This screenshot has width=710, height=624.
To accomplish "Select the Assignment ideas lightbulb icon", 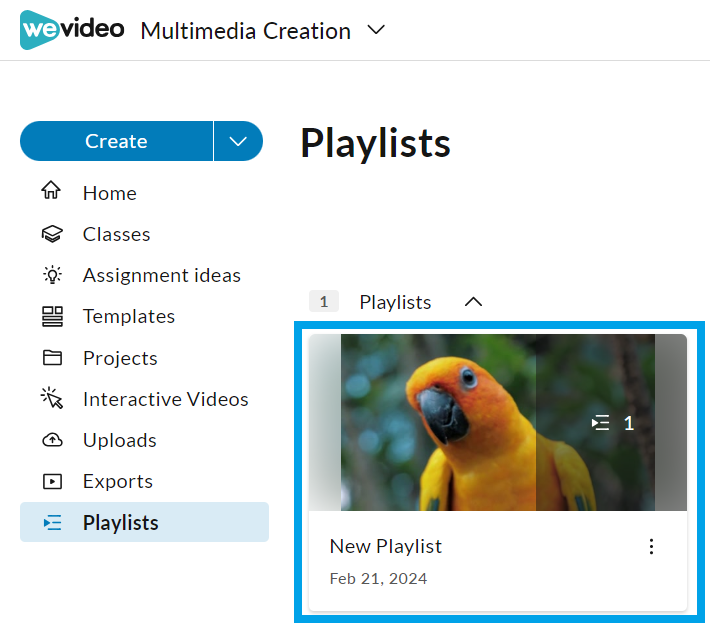I will click(52, 275).
